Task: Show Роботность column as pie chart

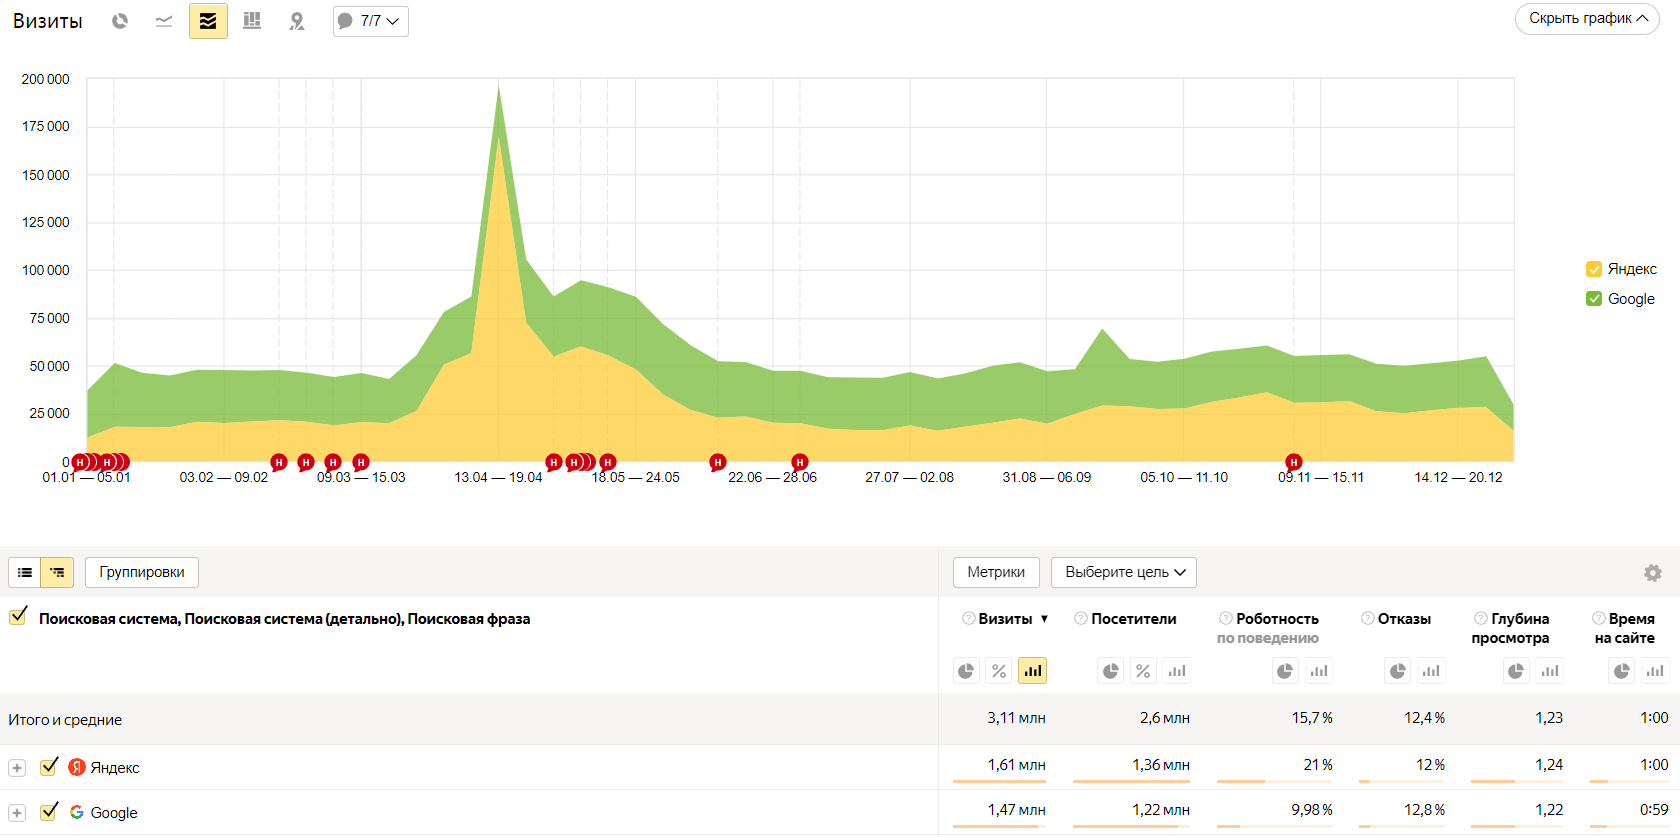Action: click(x=1285, y=671)
